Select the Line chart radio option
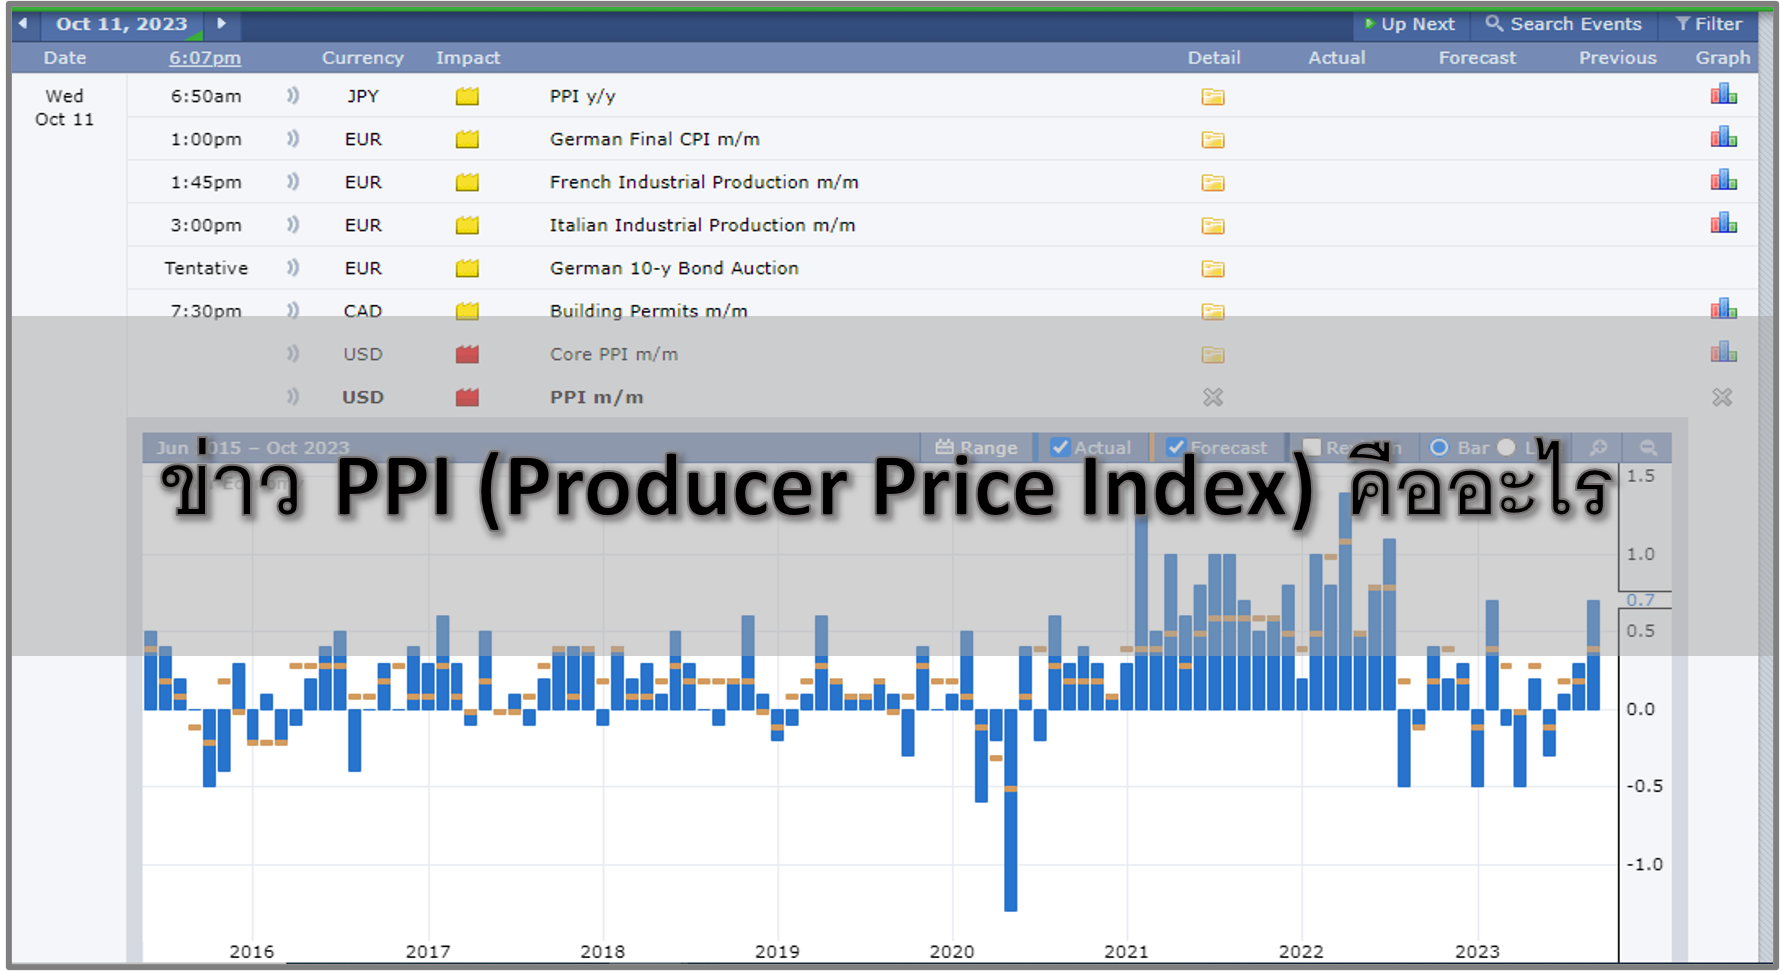The height and width of the screenshot is (971, 1780). pyautogui.click(x=1506, y=448)
